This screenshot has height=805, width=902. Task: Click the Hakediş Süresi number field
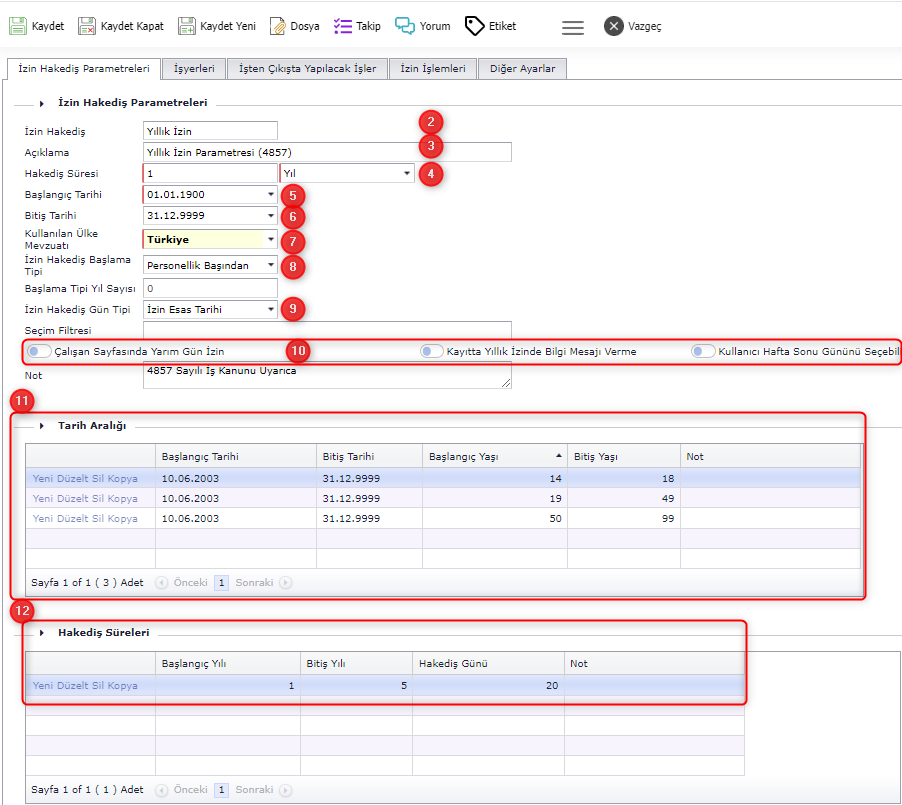pos(210,173)
